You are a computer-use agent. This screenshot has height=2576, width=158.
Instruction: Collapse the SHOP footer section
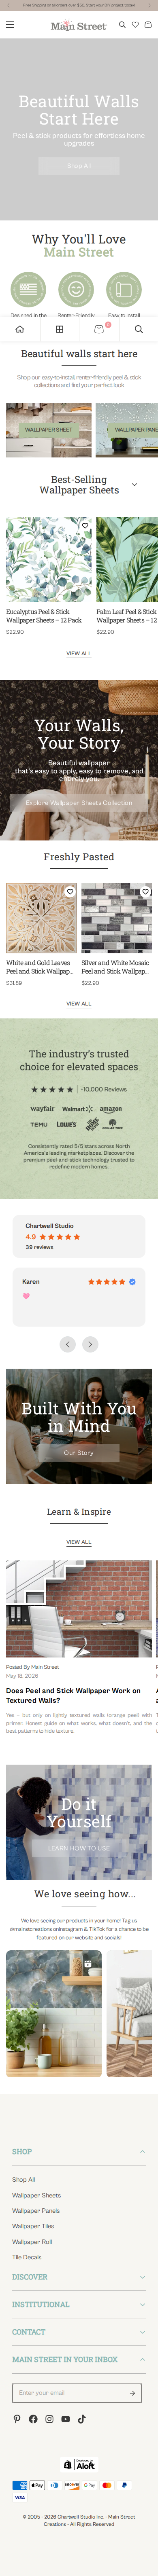point(79,2151)
